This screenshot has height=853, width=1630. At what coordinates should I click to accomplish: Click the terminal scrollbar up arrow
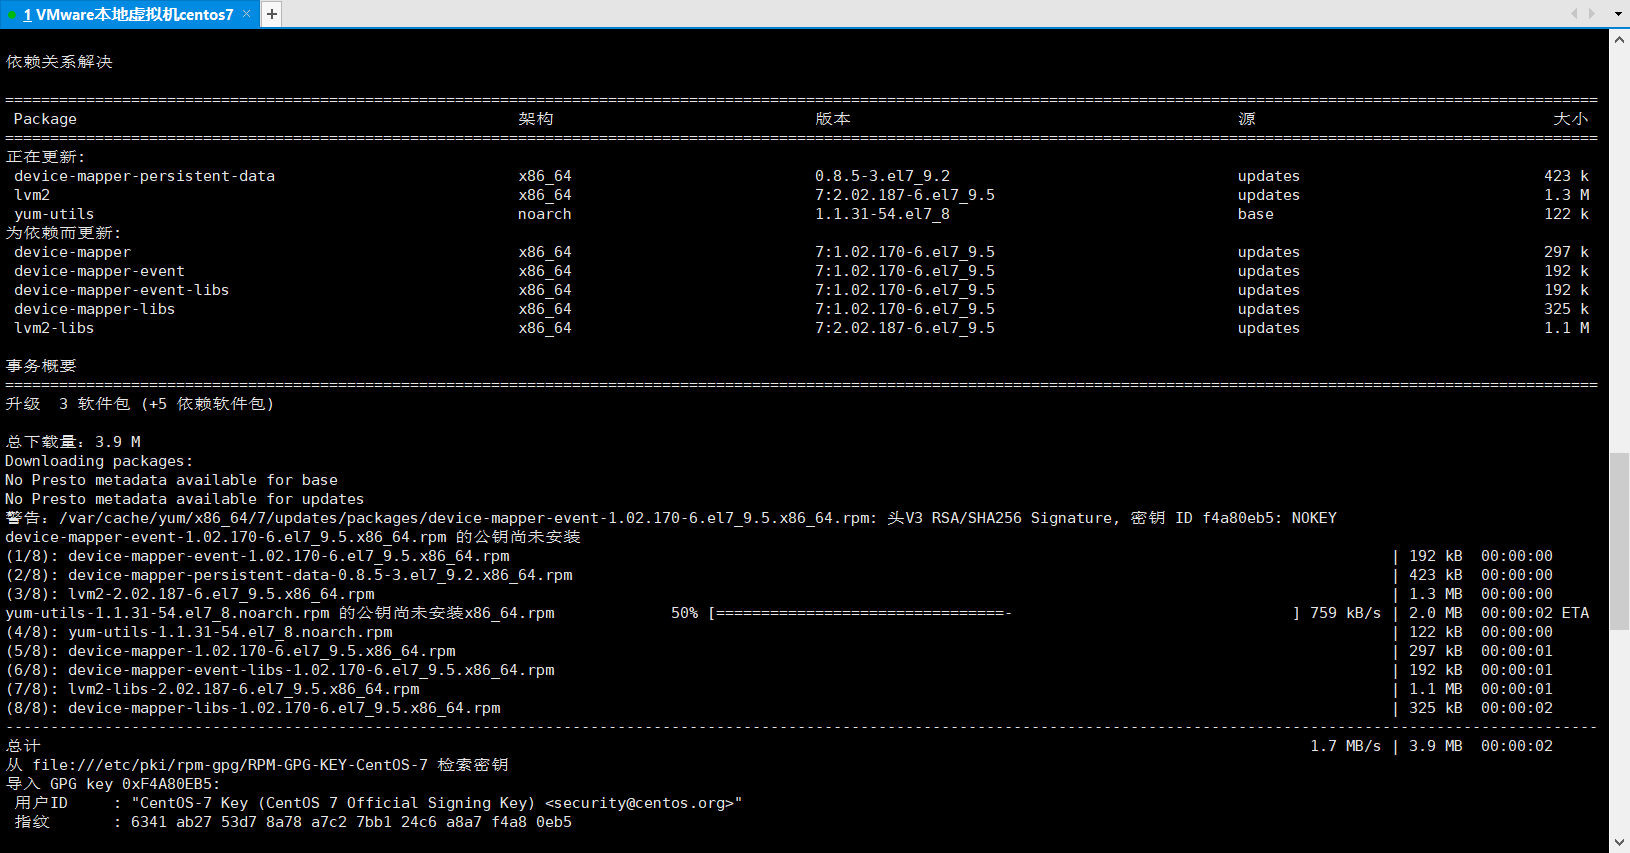coord(1619,39)
